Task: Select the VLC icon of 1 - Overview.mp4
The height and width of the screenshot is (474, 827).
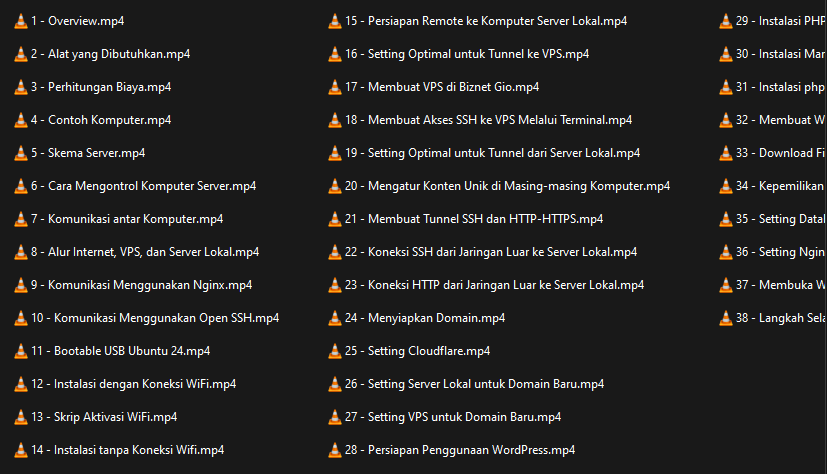Action: tap(21, 21)
